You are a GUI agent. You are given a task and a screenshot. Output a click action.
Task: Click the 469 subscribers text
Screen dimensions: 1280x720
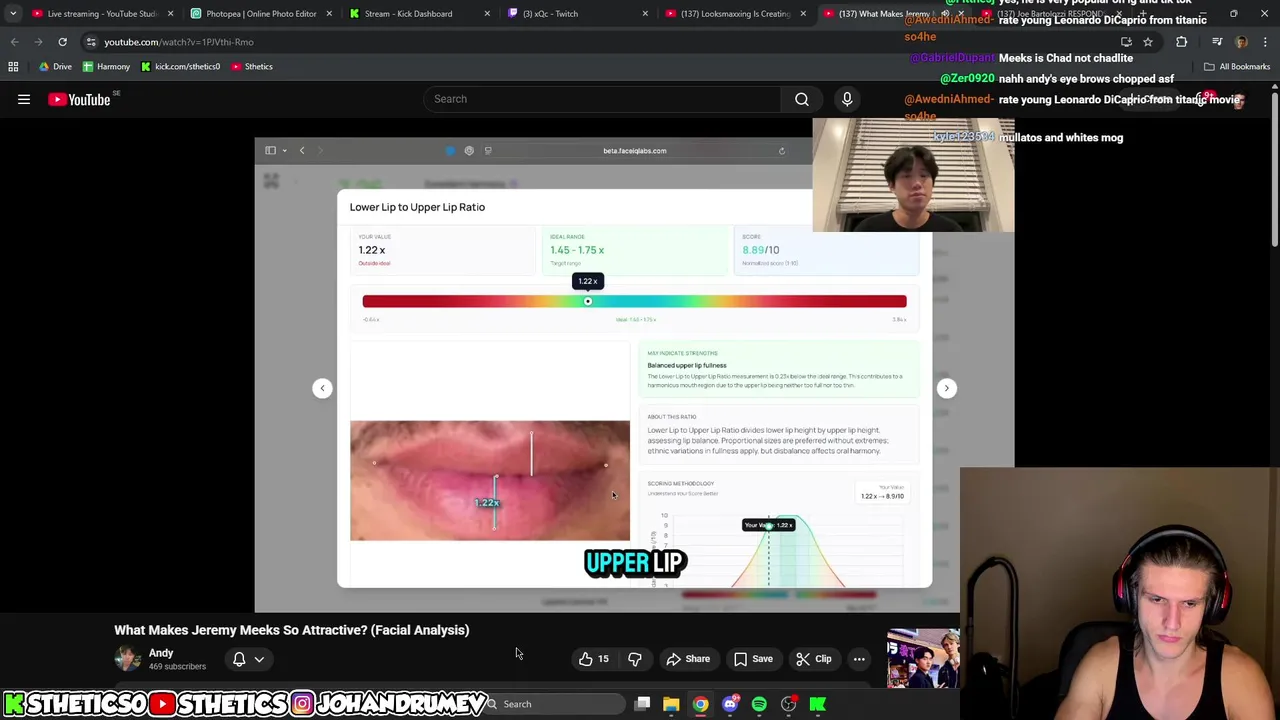[177, 667]
